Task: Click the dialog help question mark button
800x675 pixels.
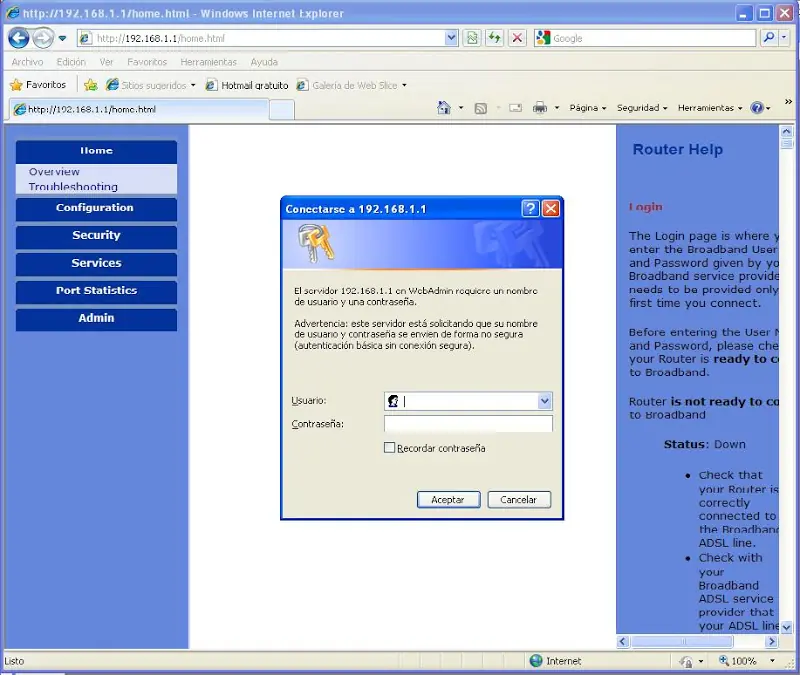Action: (531, 209)
